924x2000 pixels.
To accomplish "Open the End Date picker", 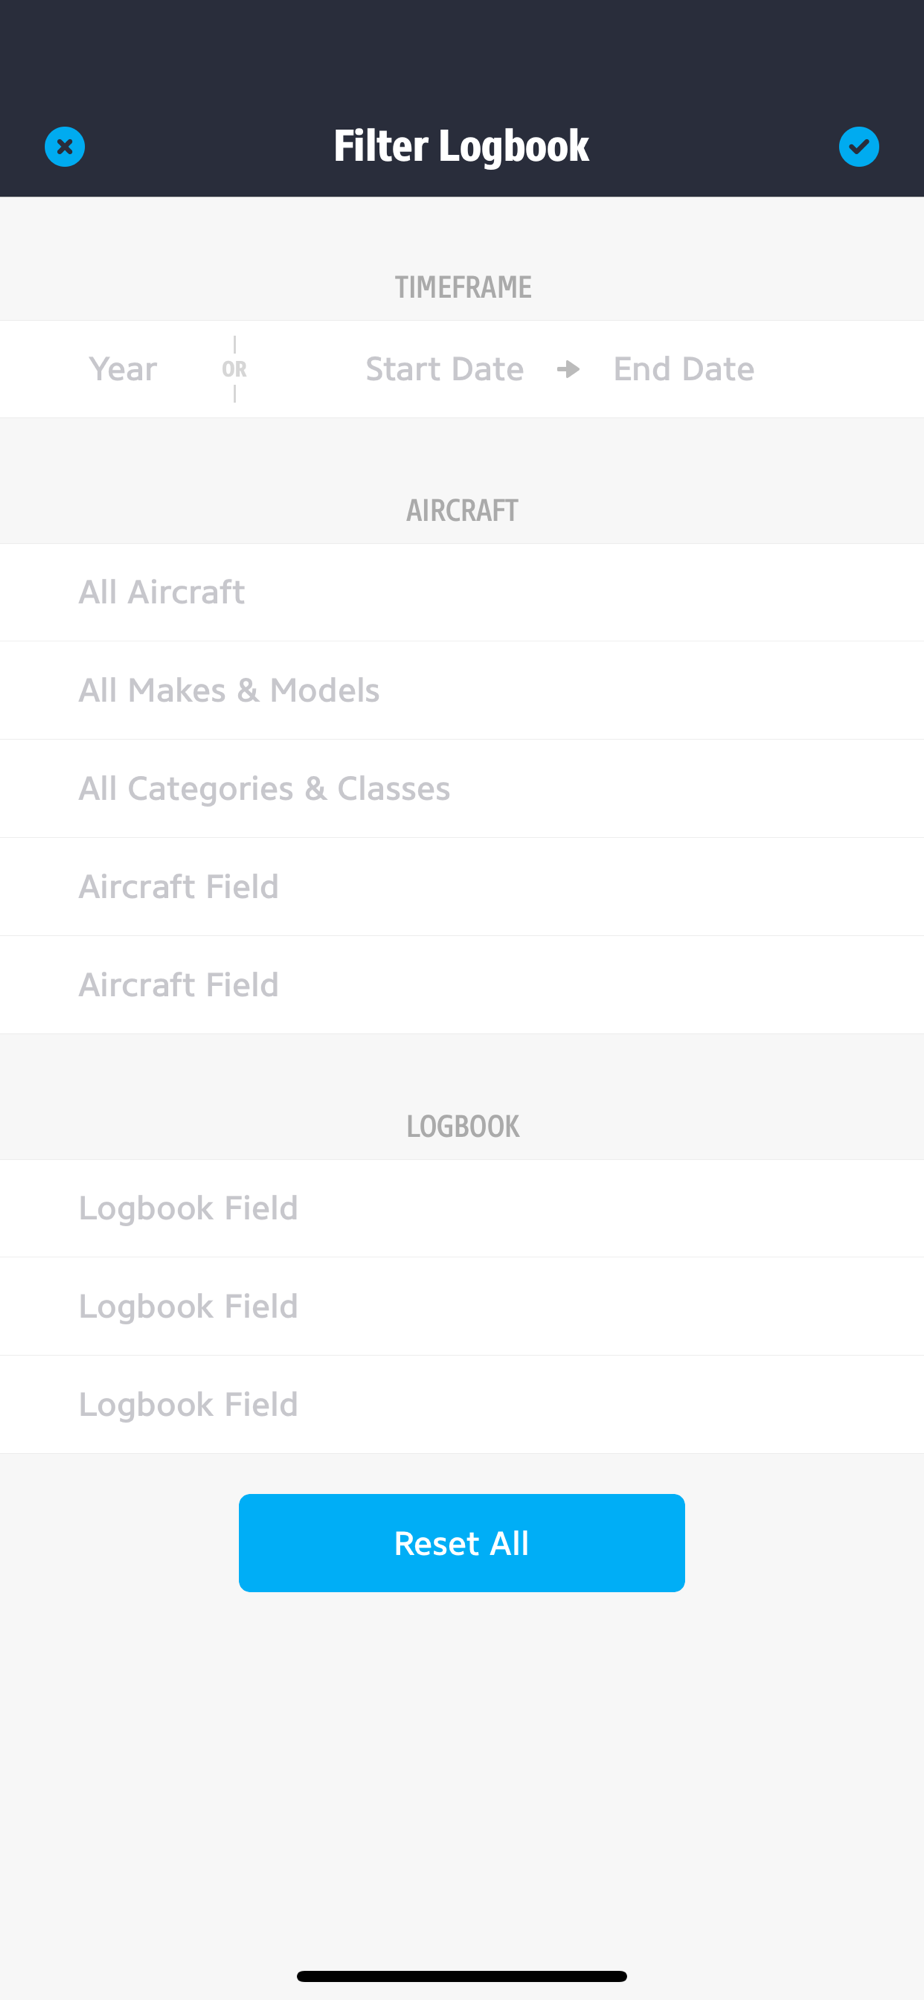I will 683,369.
